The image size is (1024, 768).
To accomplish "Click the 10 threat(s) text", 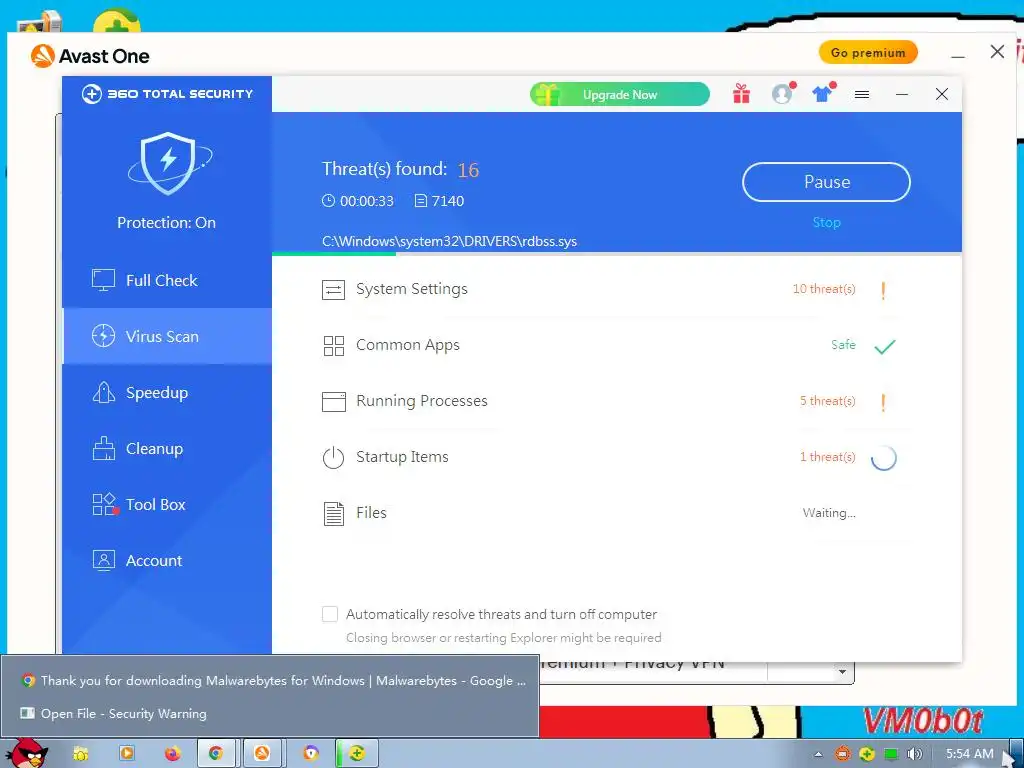I will pos(824,289).
